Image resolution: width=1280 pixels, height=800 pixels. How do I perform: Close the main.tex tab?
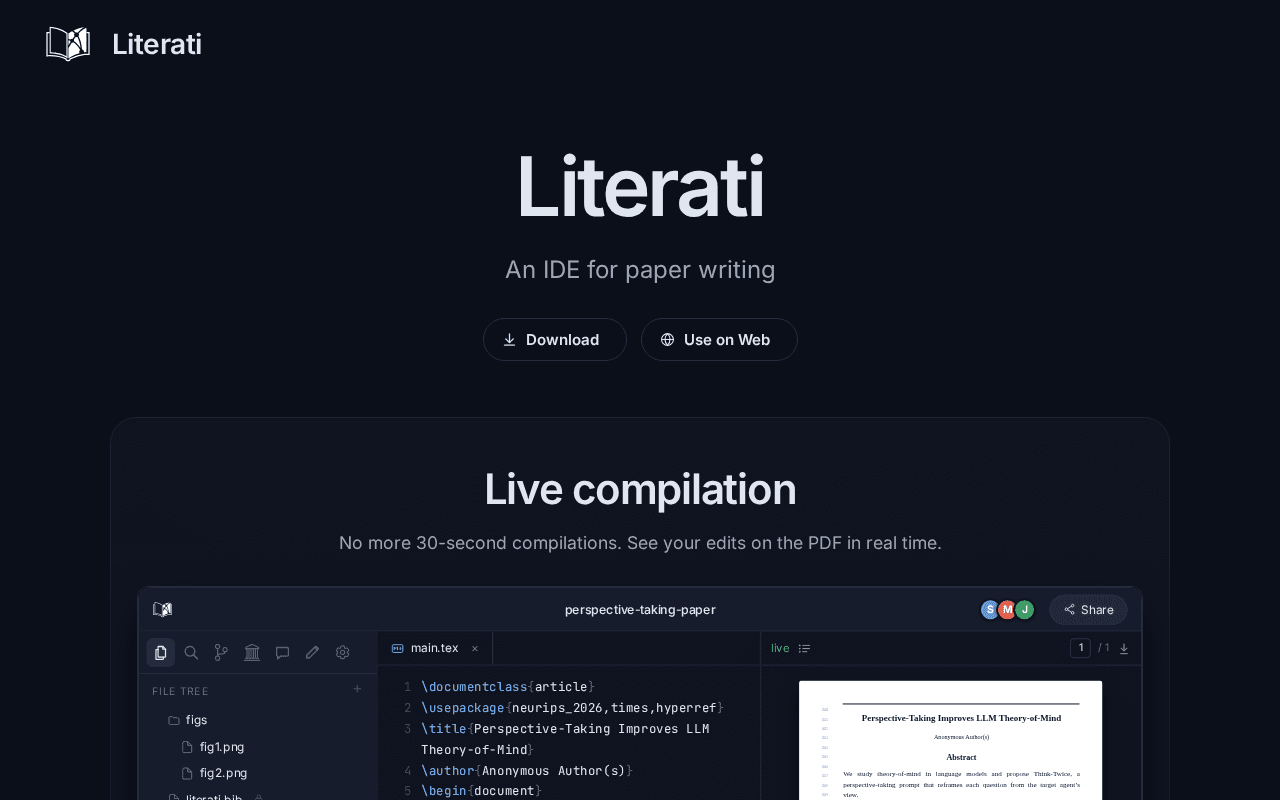point(475,648)
